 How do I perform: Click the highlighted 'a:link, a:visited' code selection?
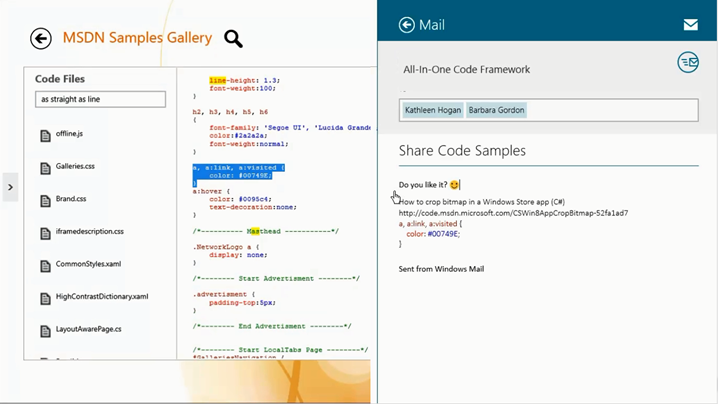tap(239, 175)
